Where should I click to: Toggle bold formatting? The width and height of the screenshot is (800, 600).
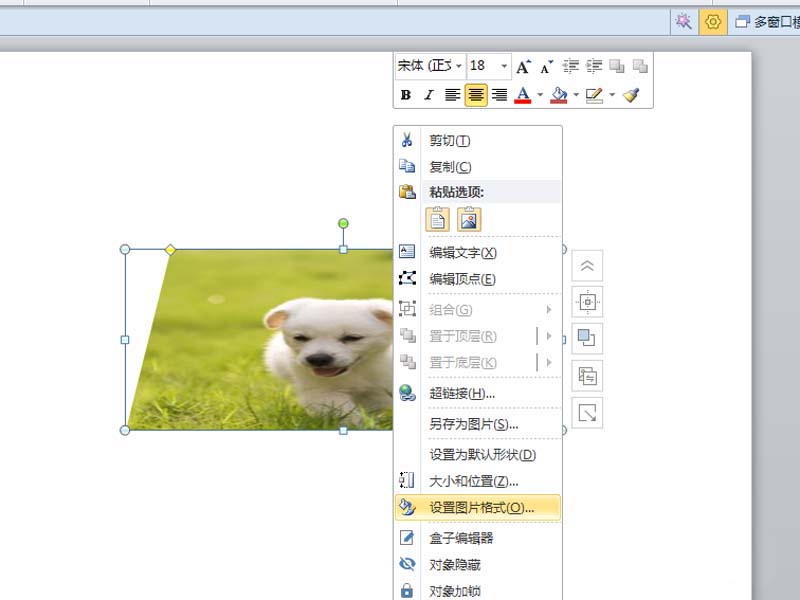pyautogui.click(x=406, y=95)
